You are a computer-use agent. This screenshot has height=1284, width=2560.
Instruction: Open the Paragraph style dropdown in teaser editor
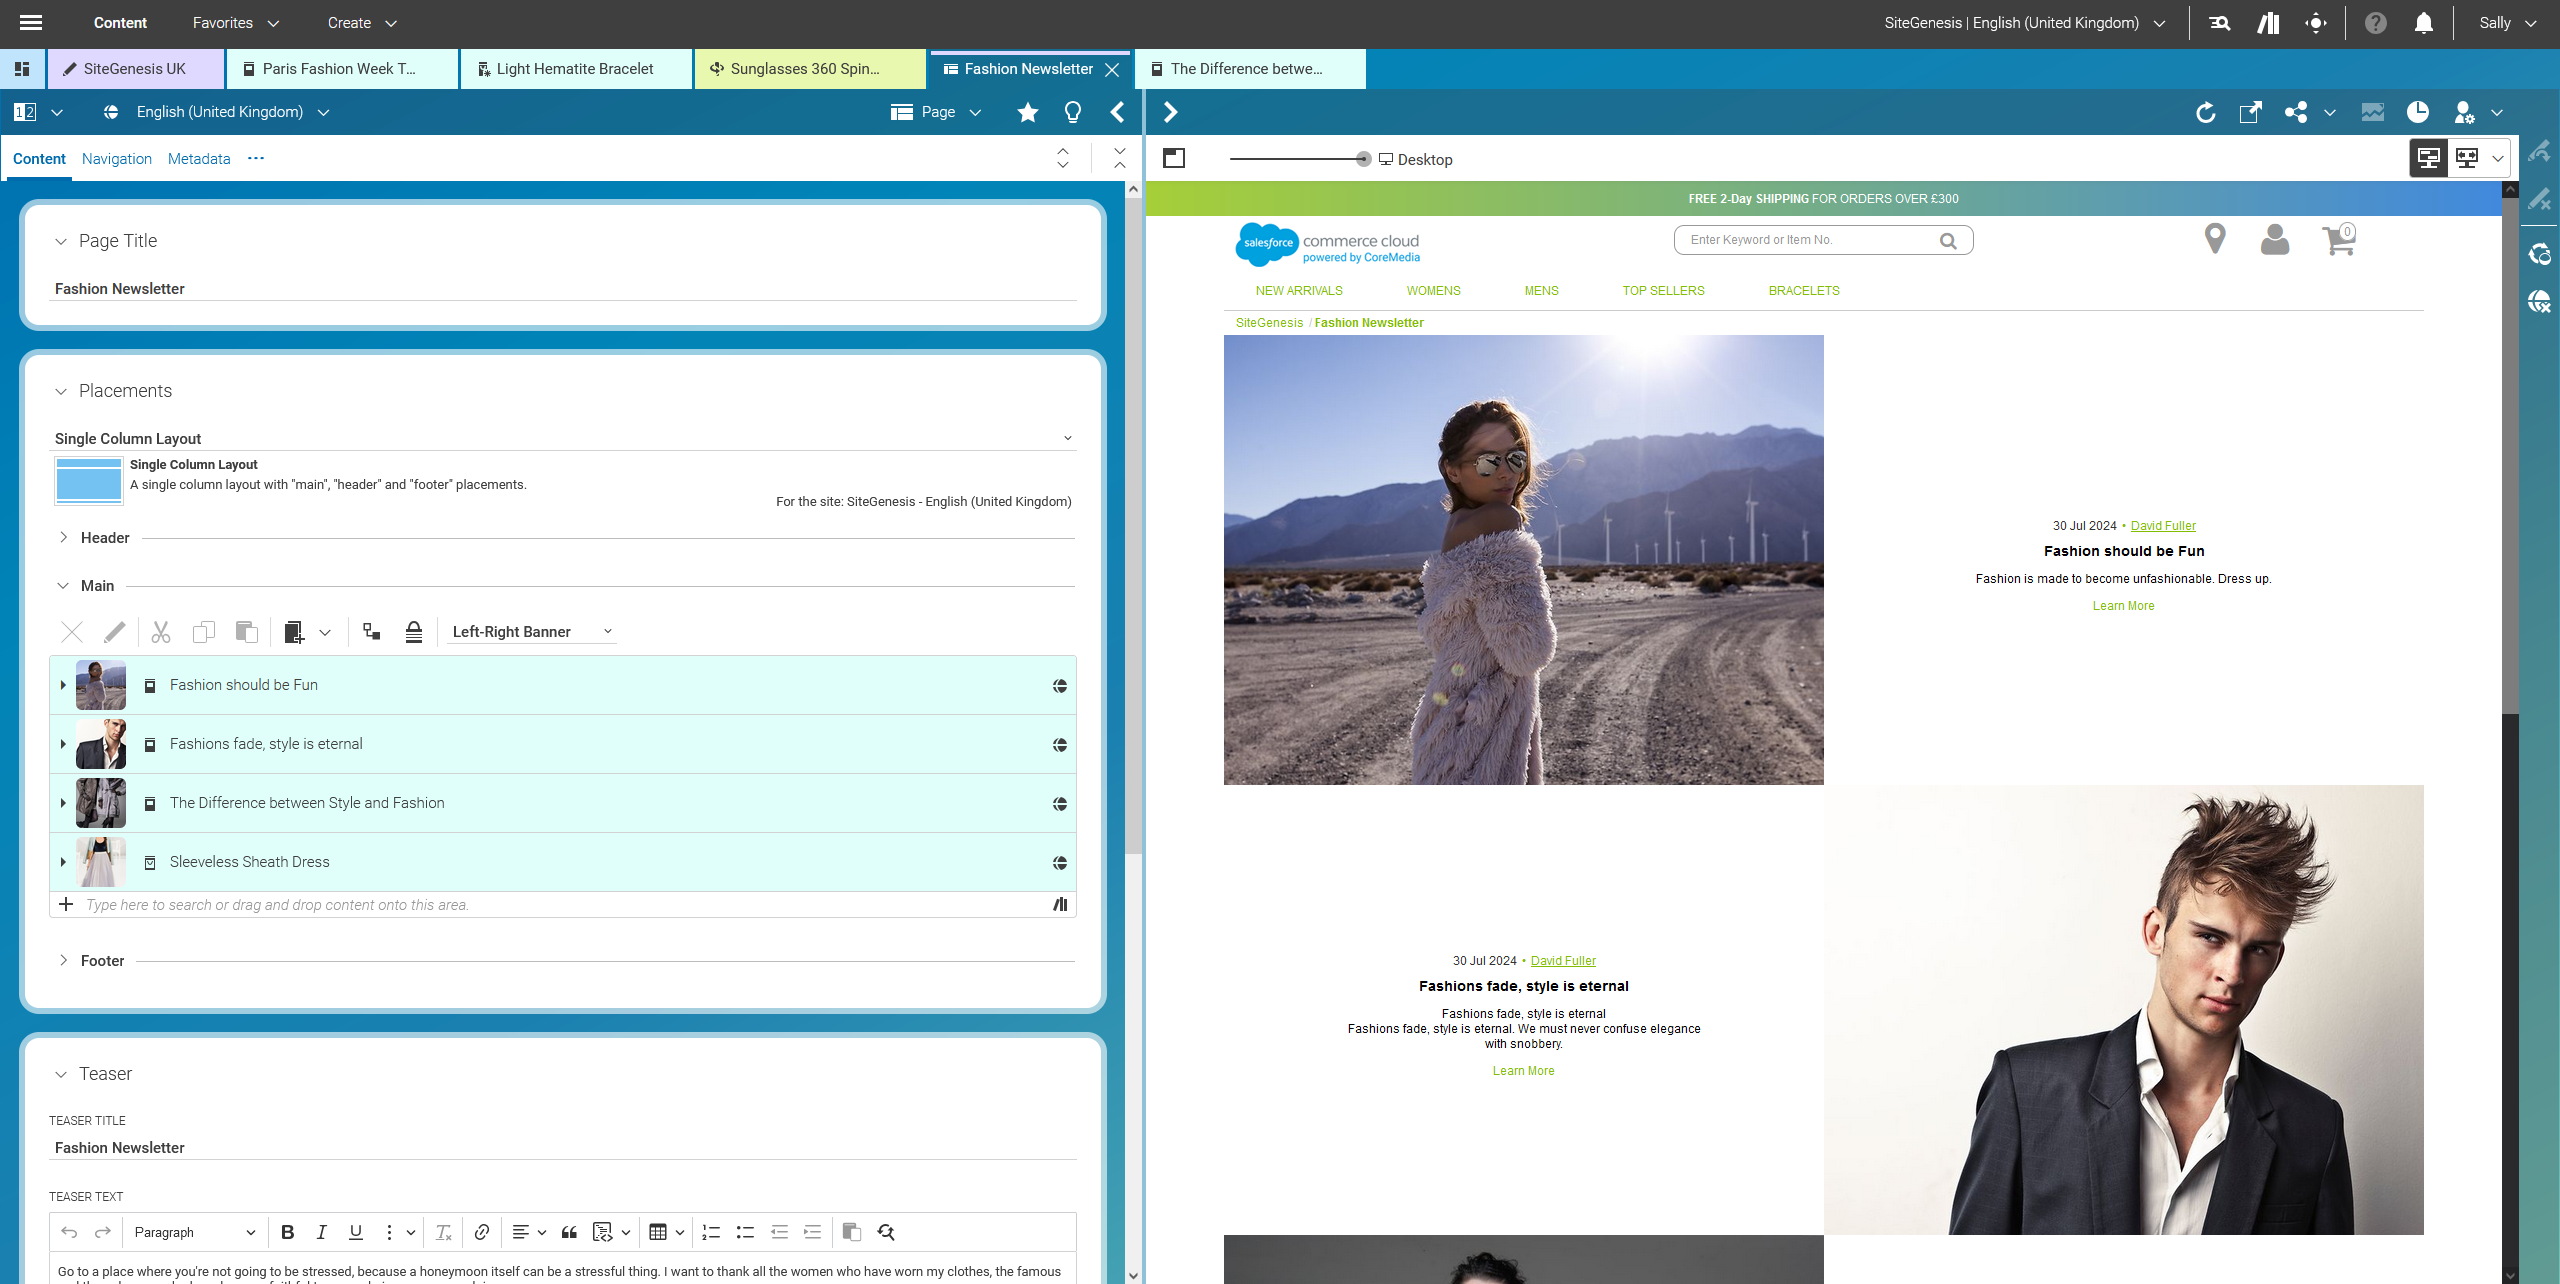click(193, 1232)
